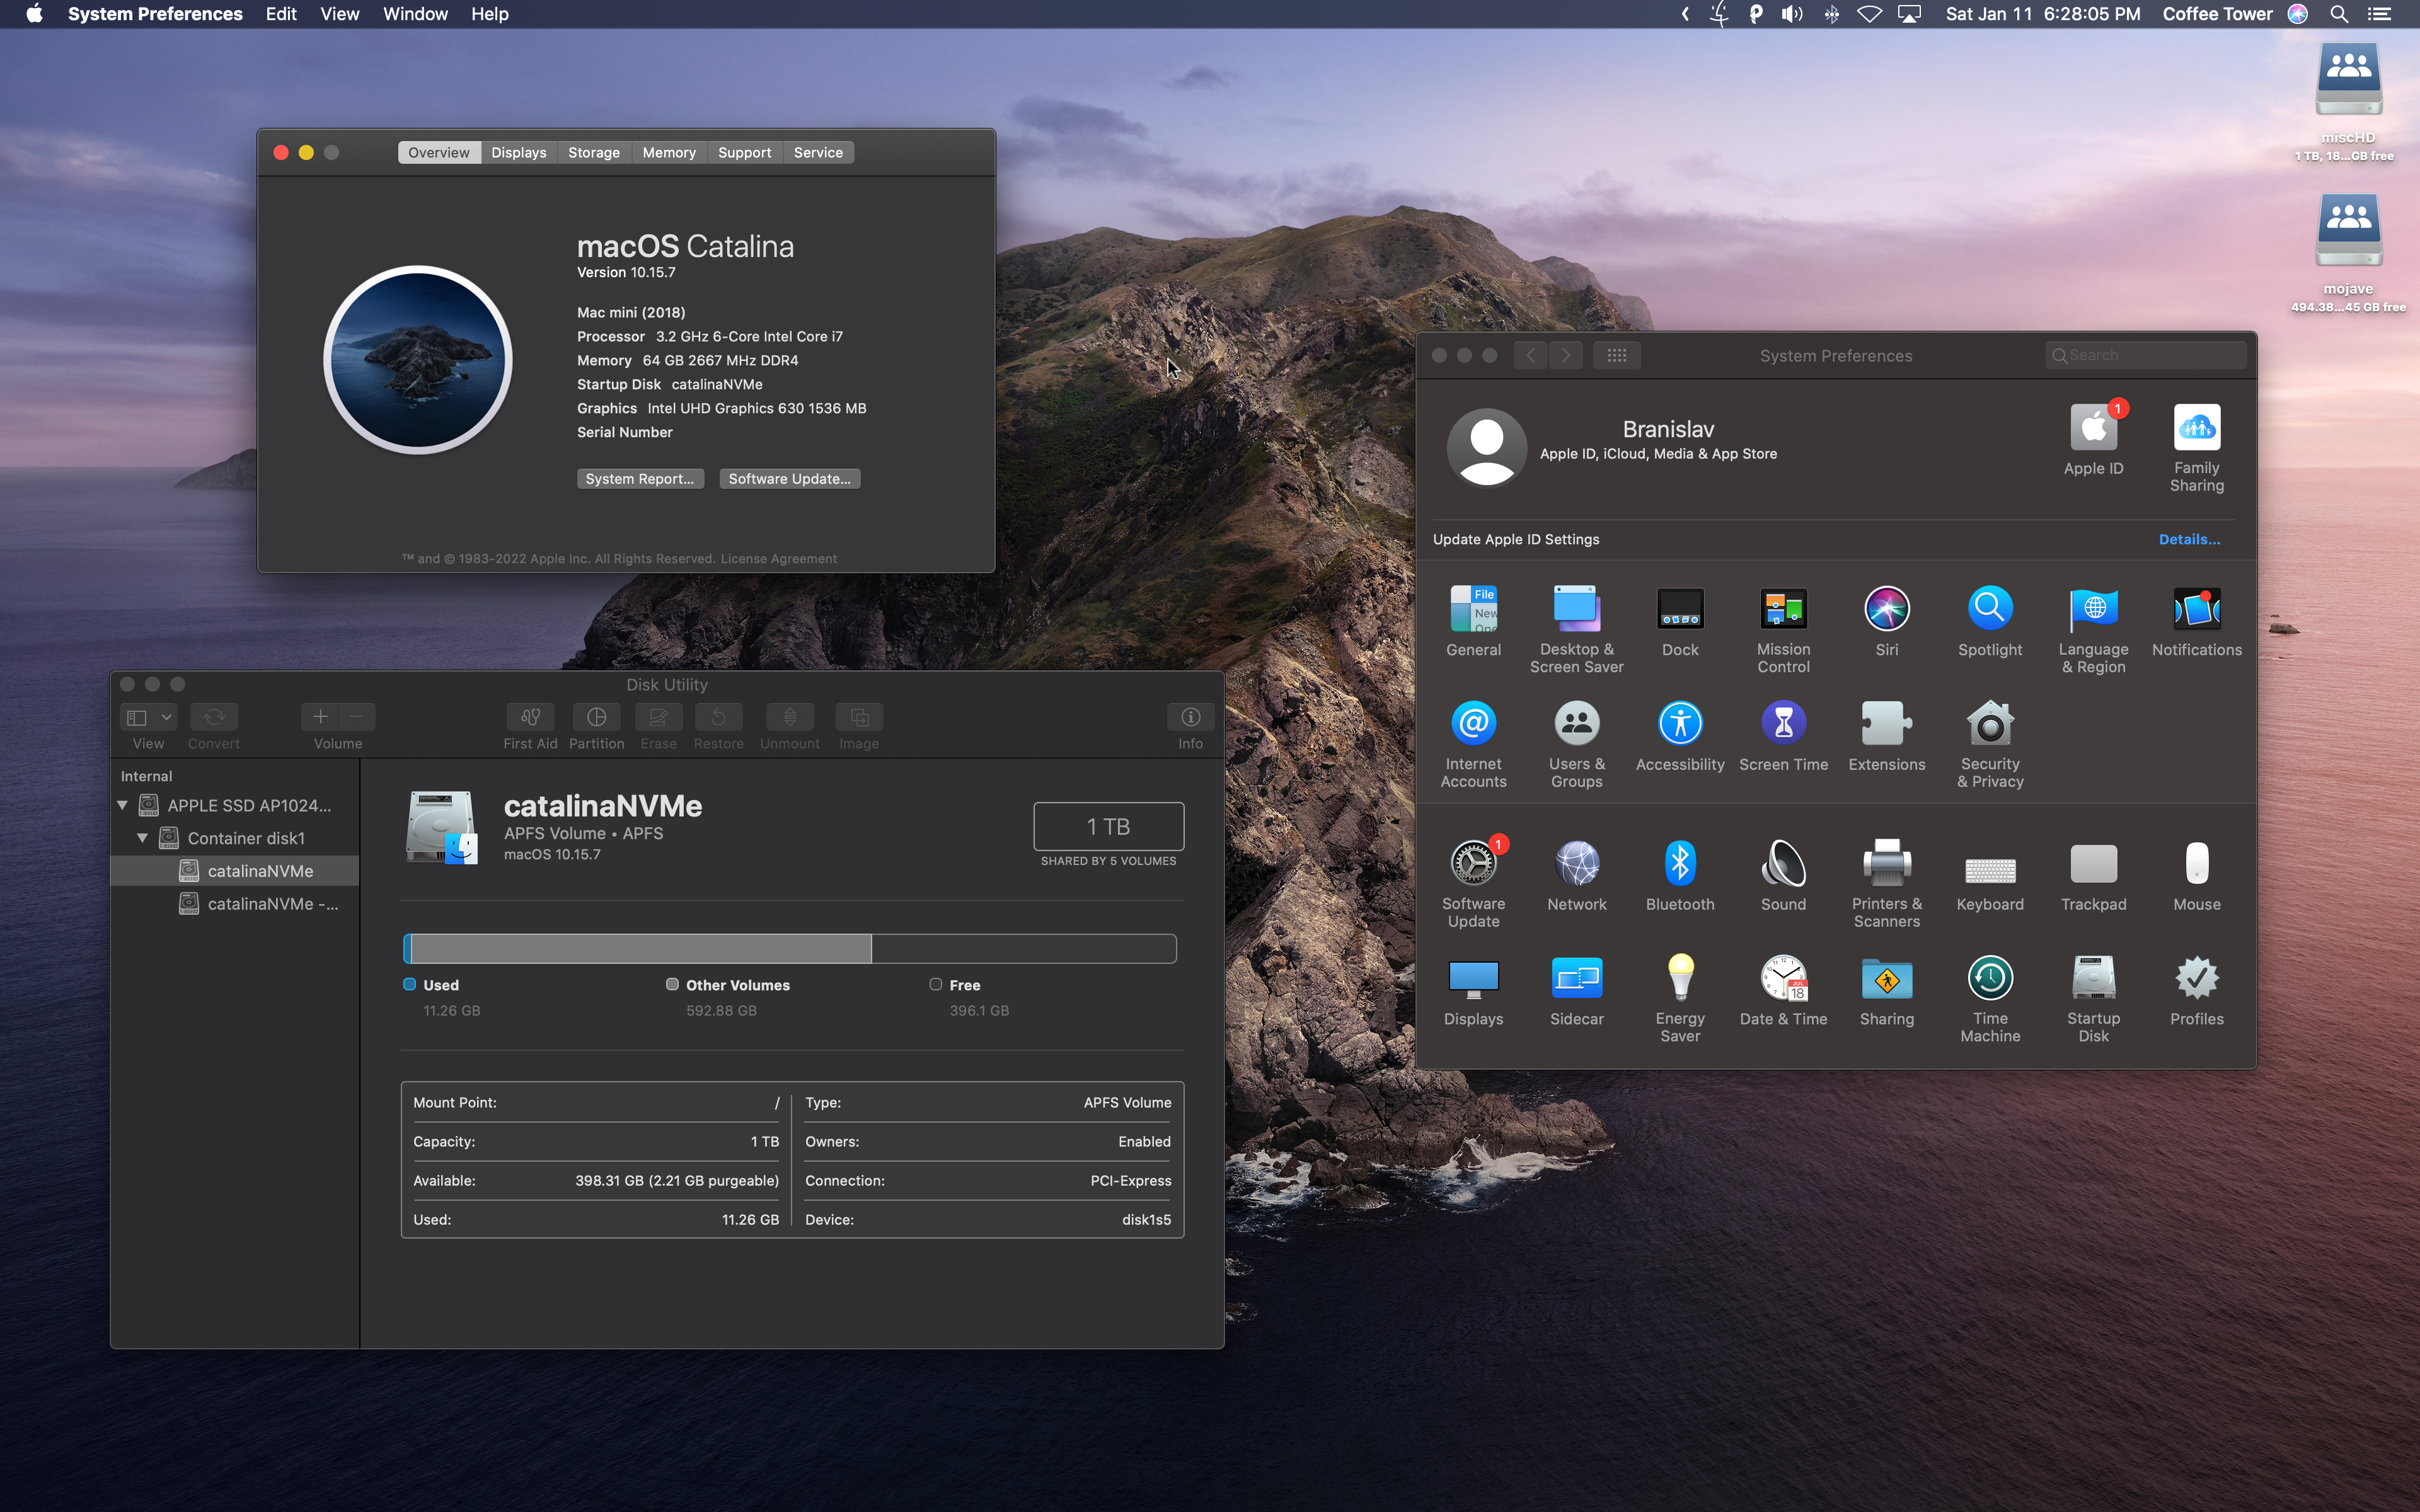Show all preferences grid button
Screen dimensions: 2420x1512
[x=1616, y=355]
